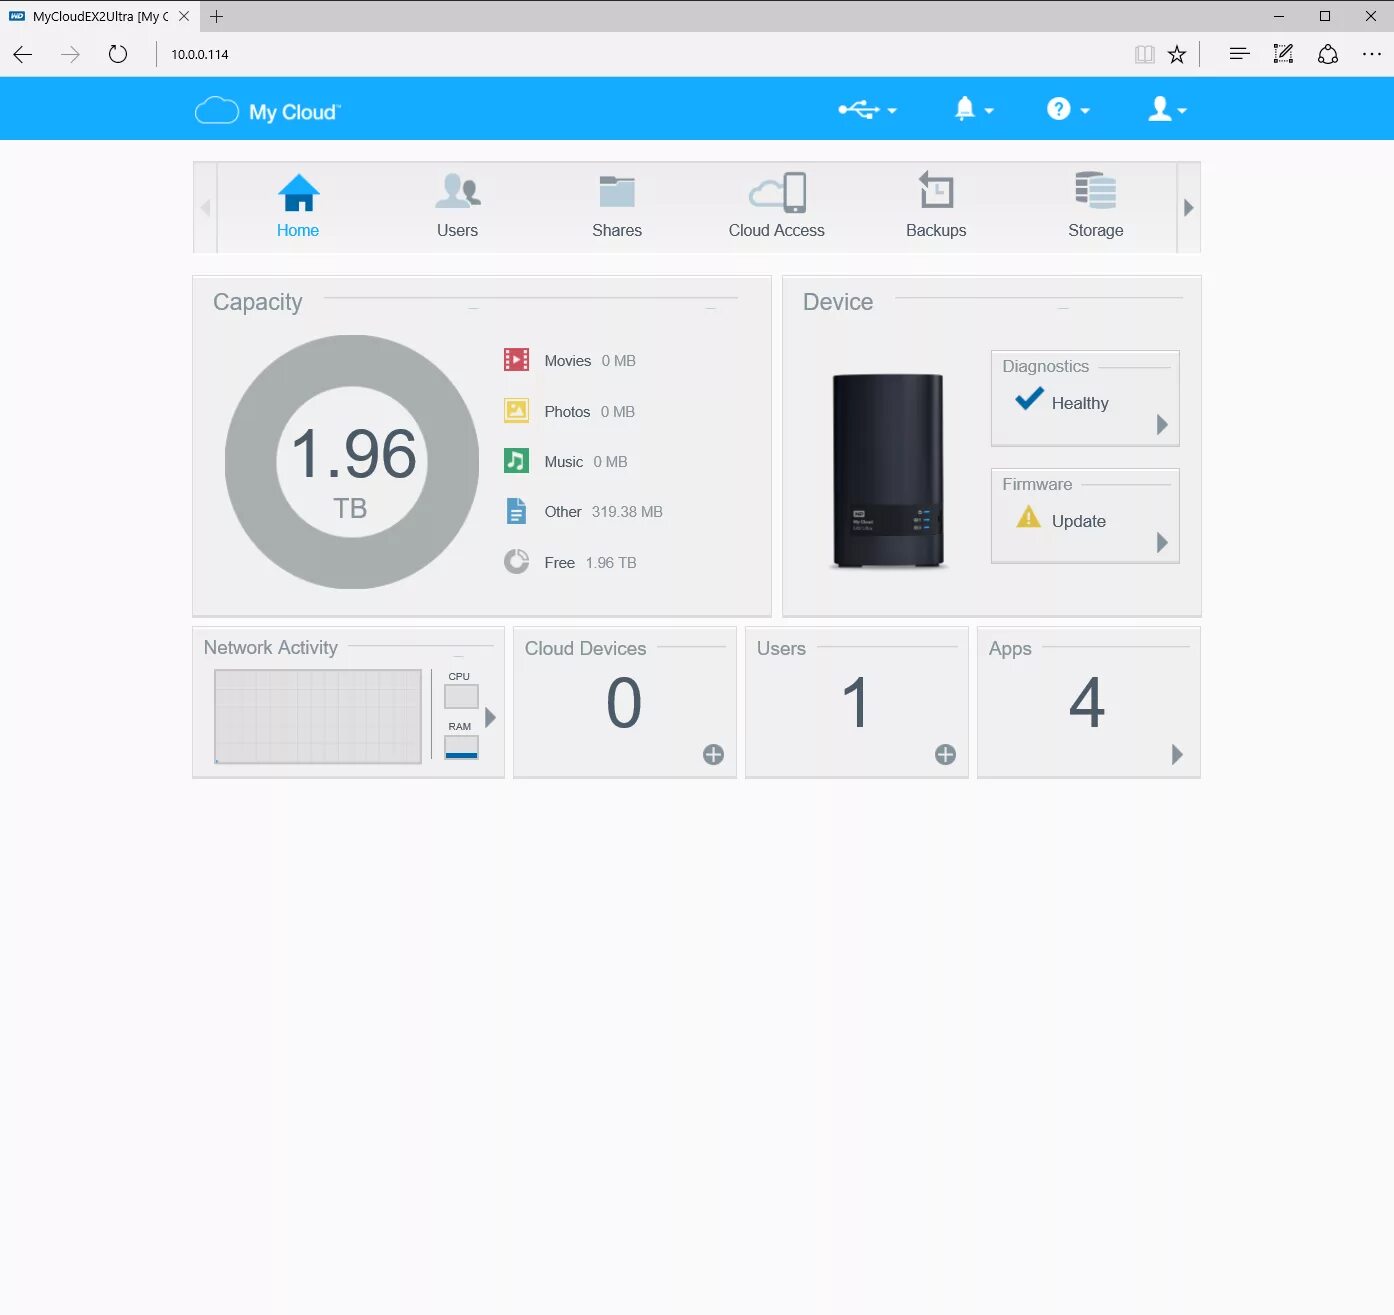Image resolution: width=1394 pixels, height=1315 pixels.
Task: Select the Users navigation icon
Action: [x=457, y=205]
